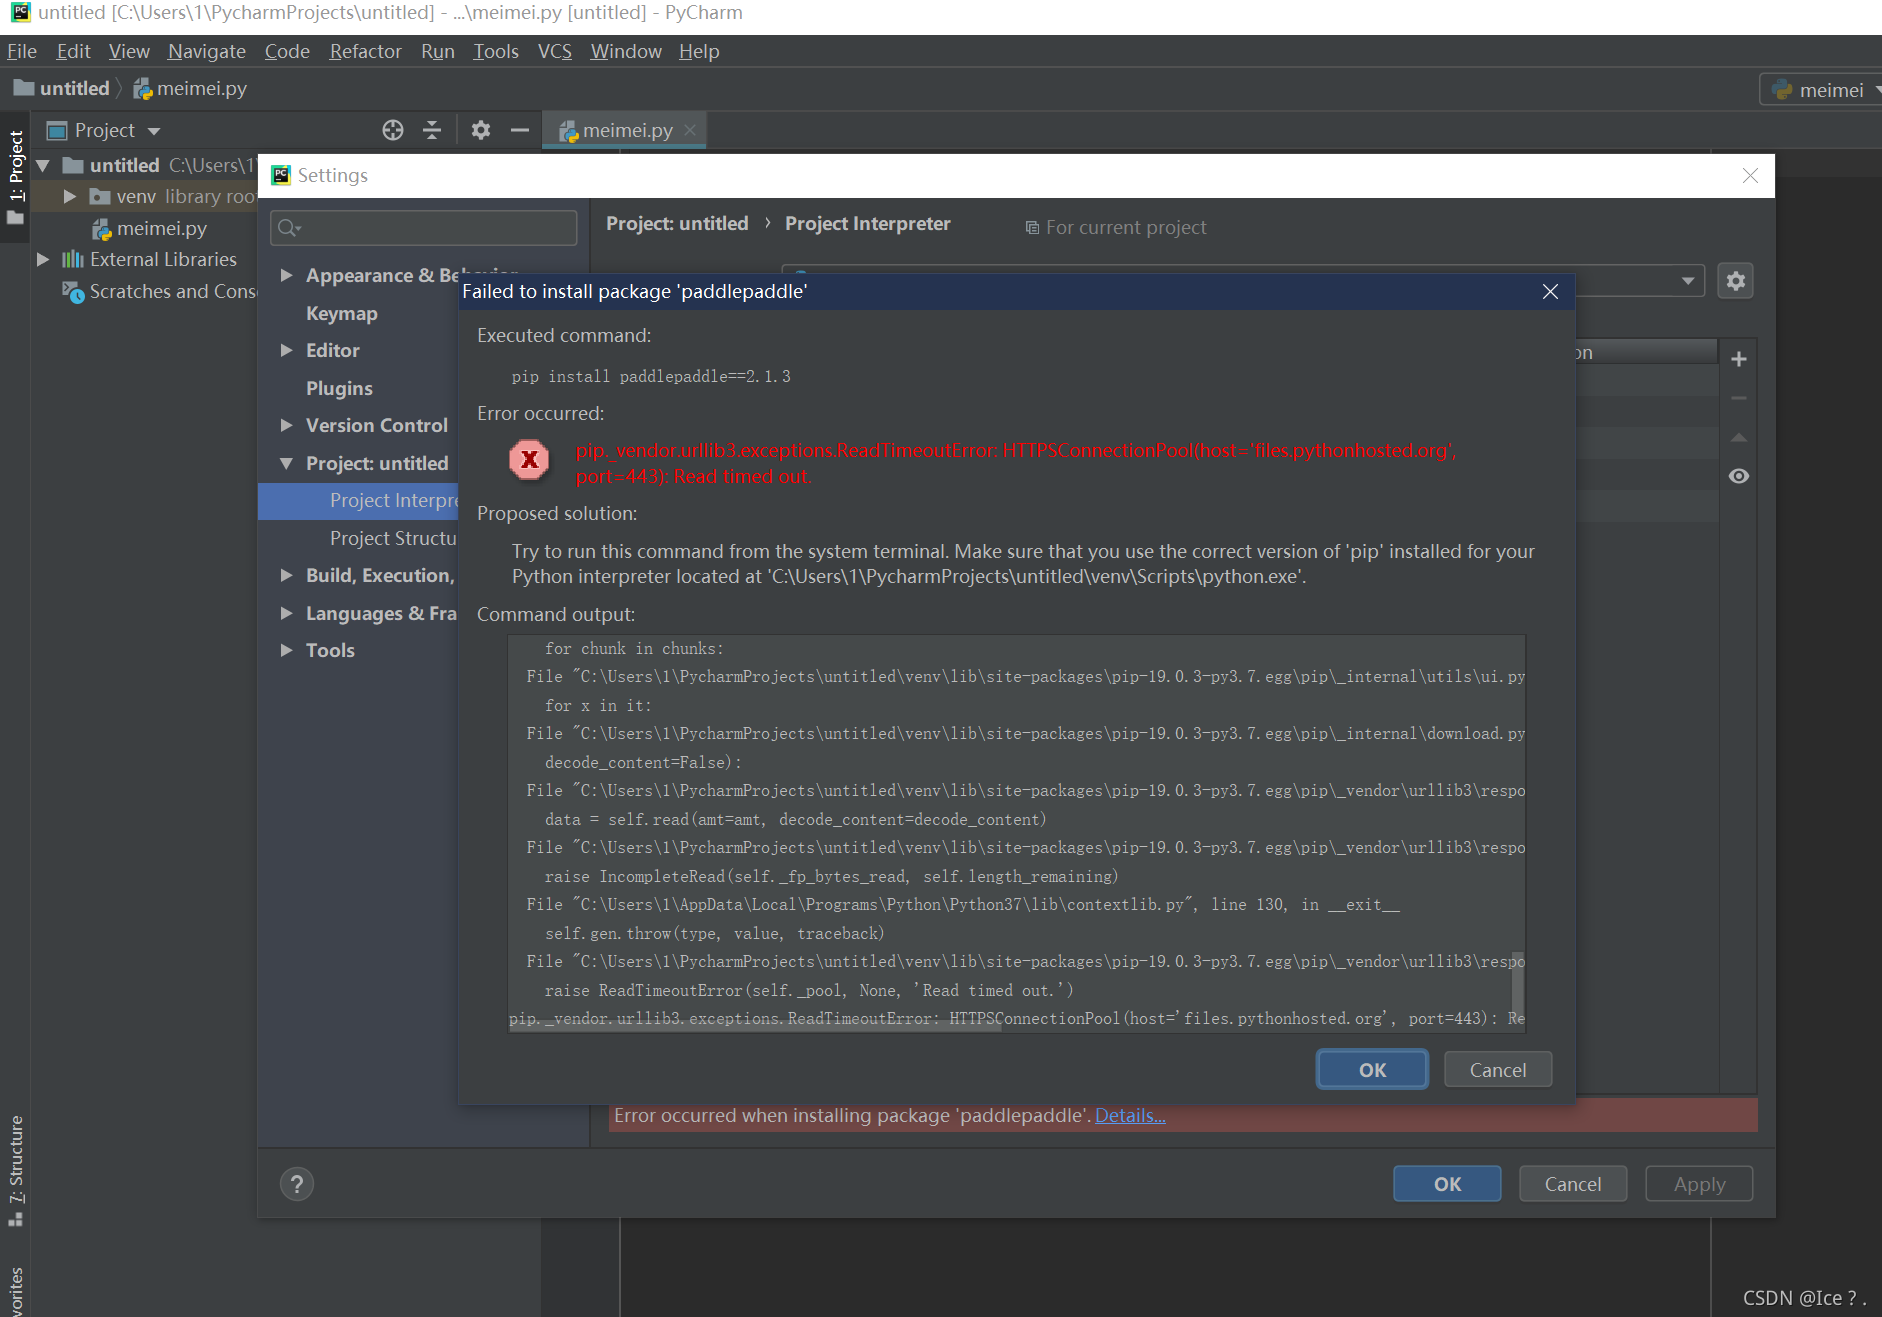This screenshot has width=1882, height=1317.
Task: Click the locate/scroll-from-source target icon in Project panel
Action: pos(393,130)
